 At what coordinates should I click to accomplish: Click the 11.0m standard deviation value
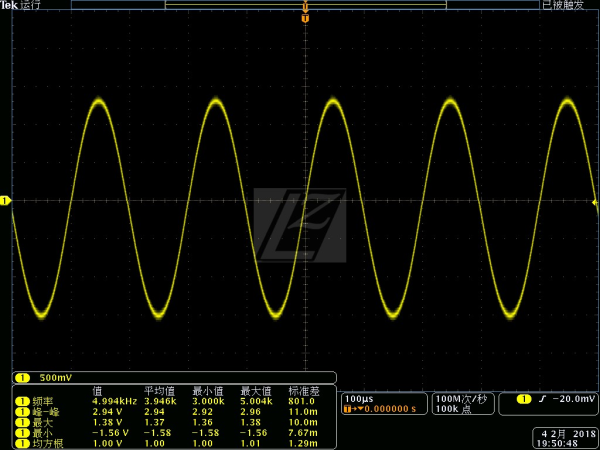tap(303, 412)
